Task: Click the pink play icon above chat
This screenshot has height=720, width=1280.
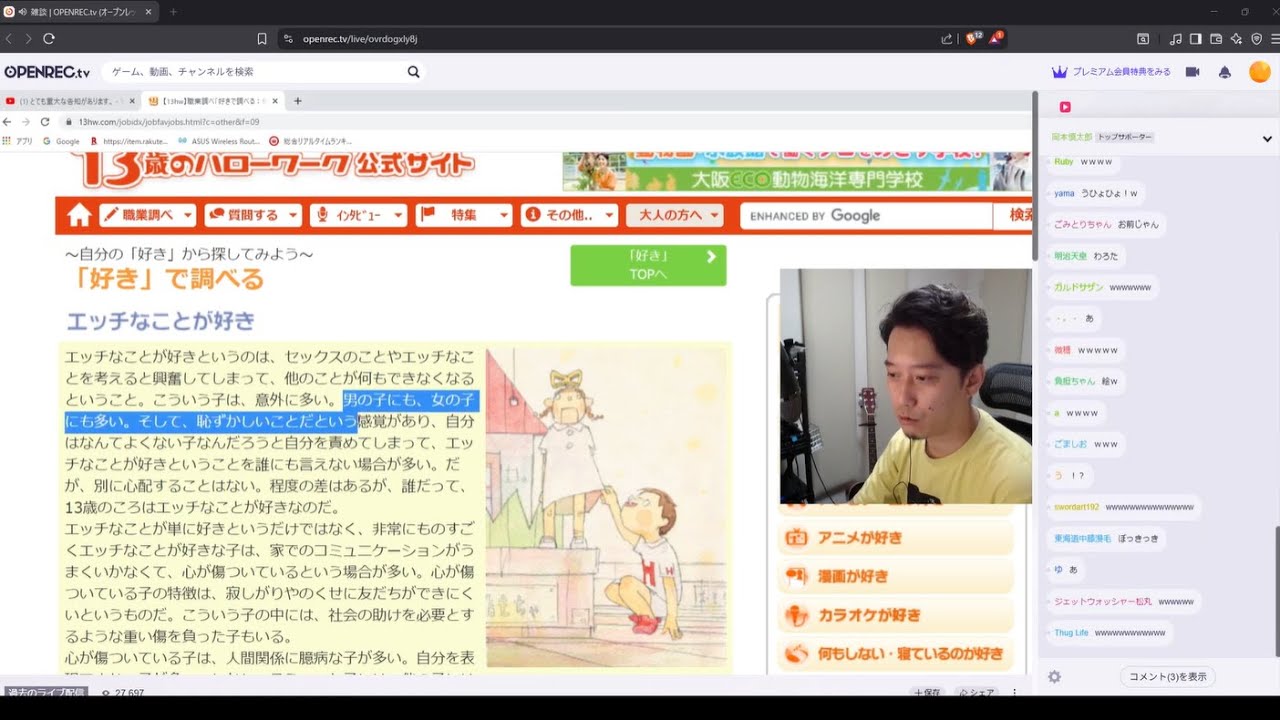Action: coord(1065,107)
